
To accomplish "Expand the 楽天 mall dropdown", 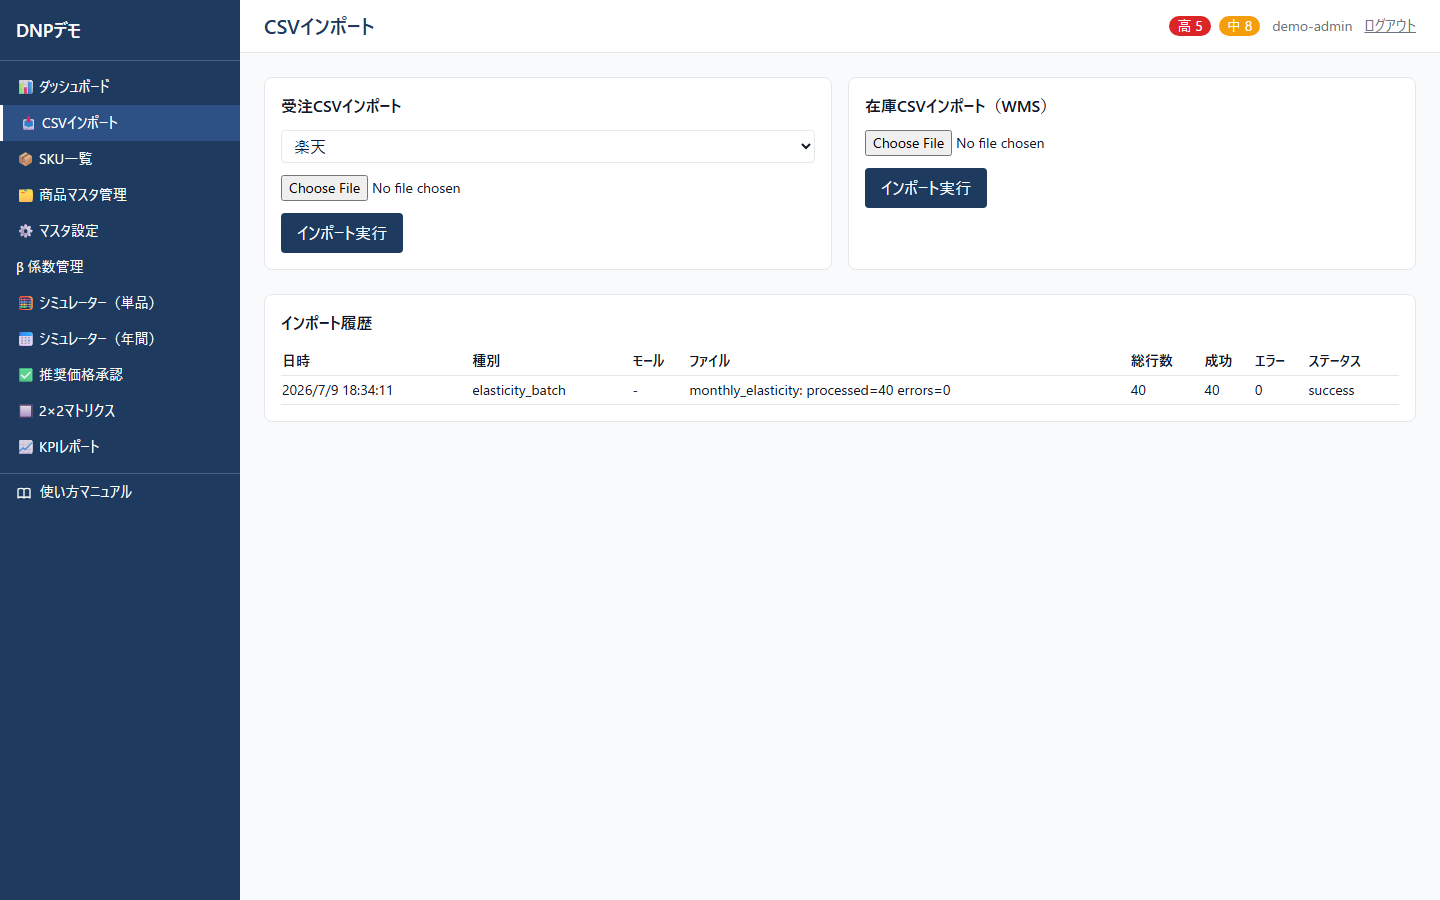I will [548, 147].
